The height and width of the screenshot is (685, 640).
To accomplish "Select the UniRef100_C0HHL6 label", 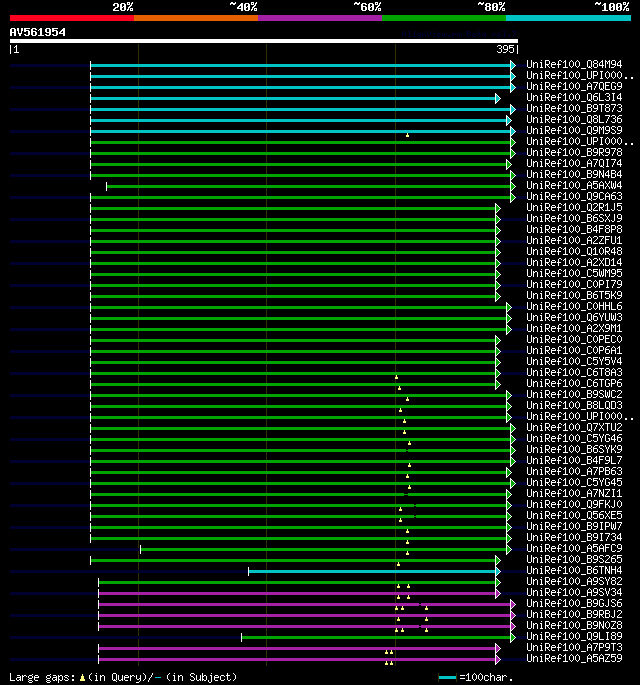I will [574, 307].
